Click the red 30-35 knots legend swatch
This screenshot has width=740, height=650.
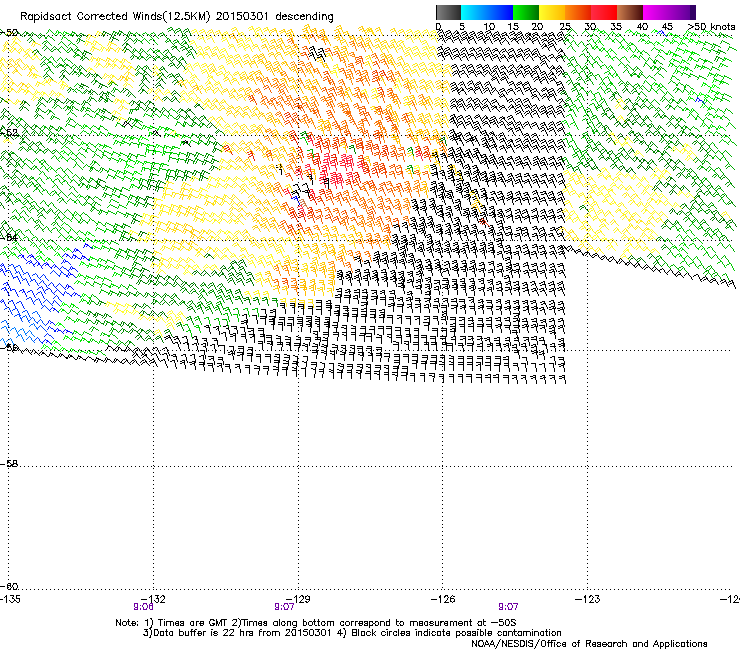(x=604, y=12)
